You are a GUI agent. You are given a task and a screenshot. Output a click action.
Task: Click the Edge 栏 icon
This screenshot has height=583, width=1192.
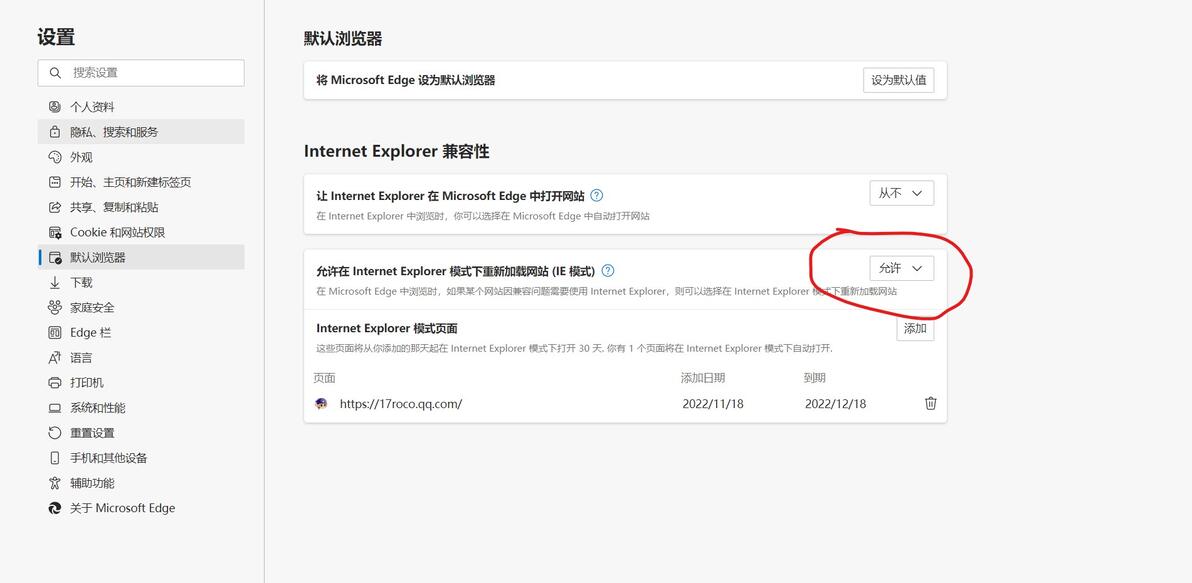(55, 333)
